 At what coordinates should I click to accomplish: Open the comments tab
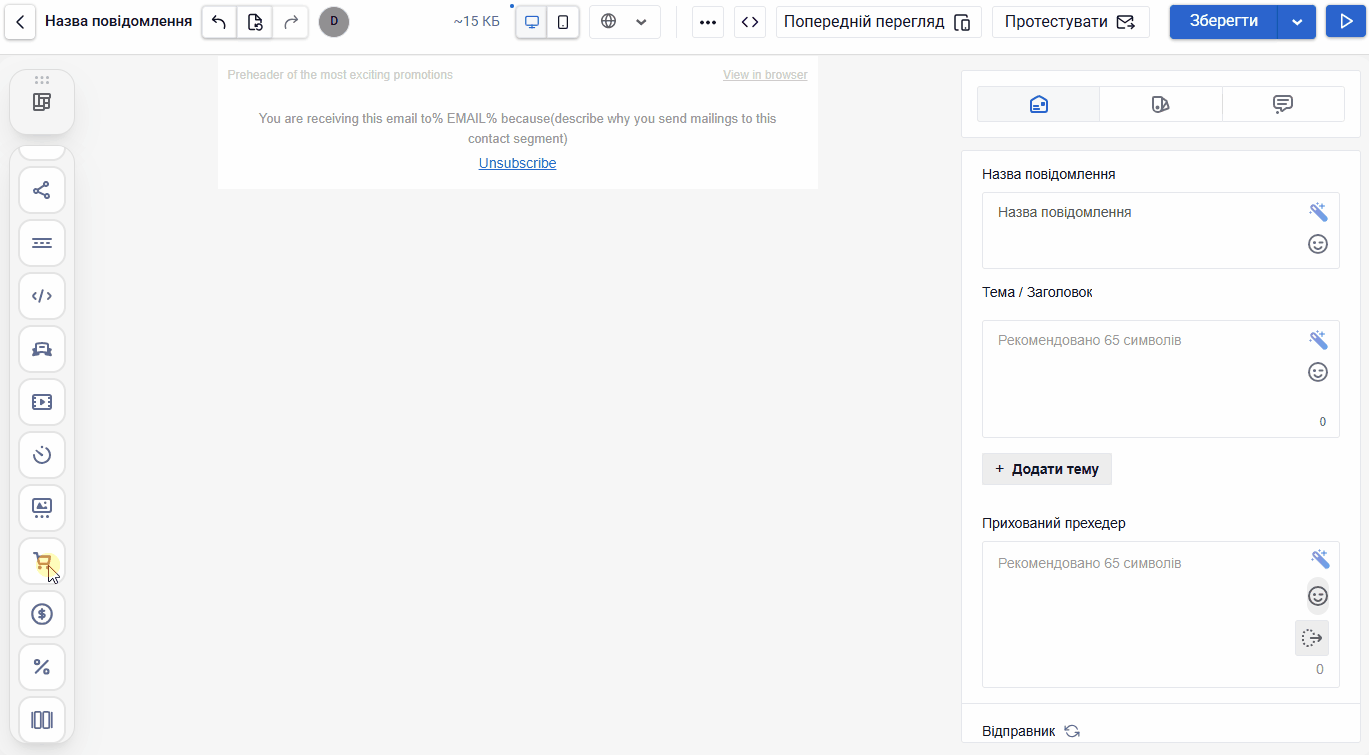1283,104
